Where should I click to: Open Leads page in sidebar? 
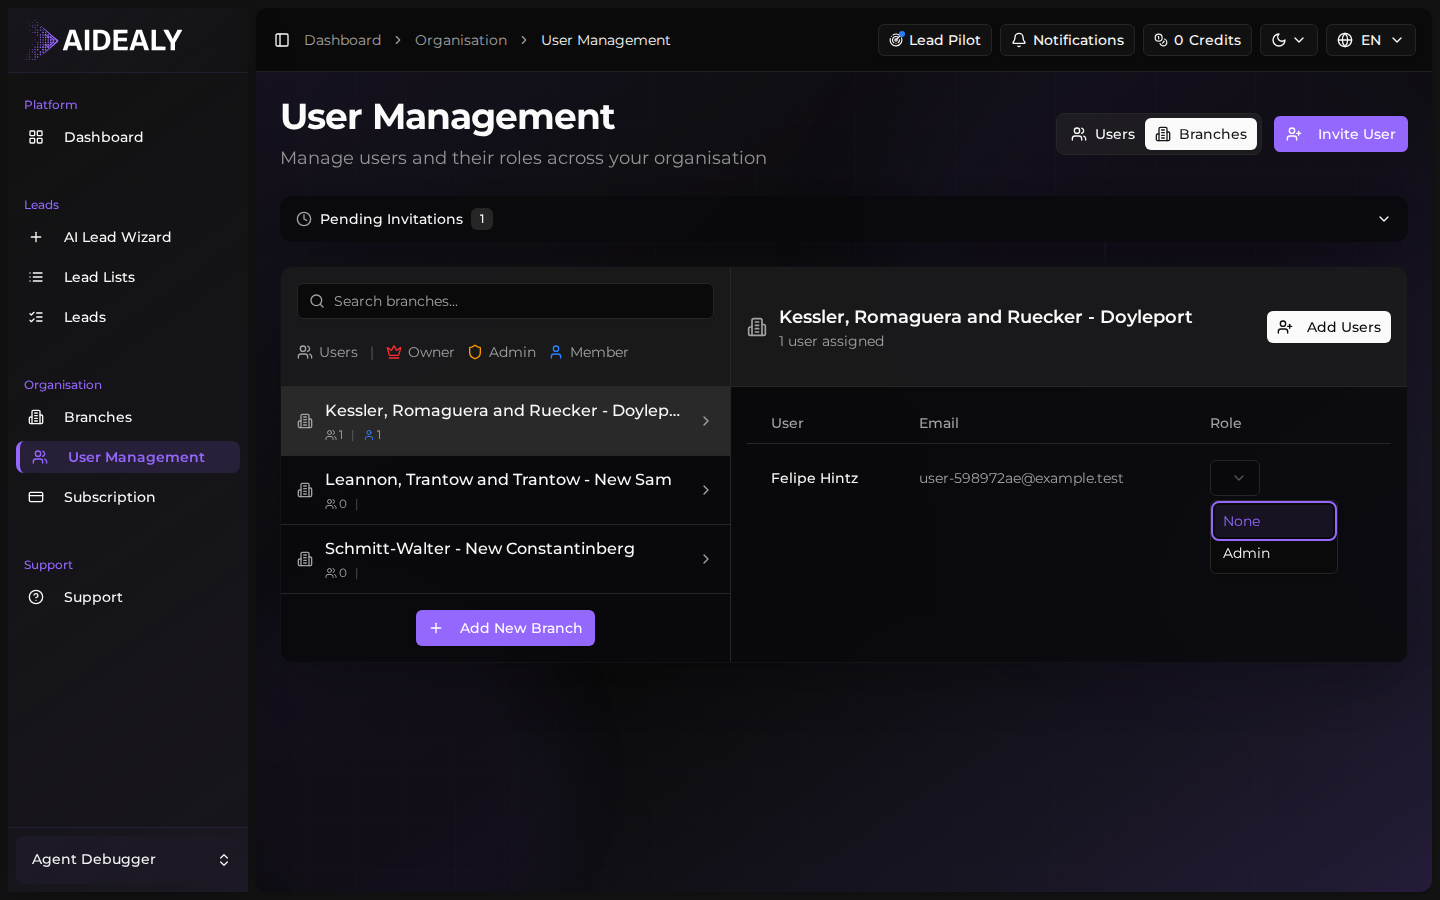[128, 317]
